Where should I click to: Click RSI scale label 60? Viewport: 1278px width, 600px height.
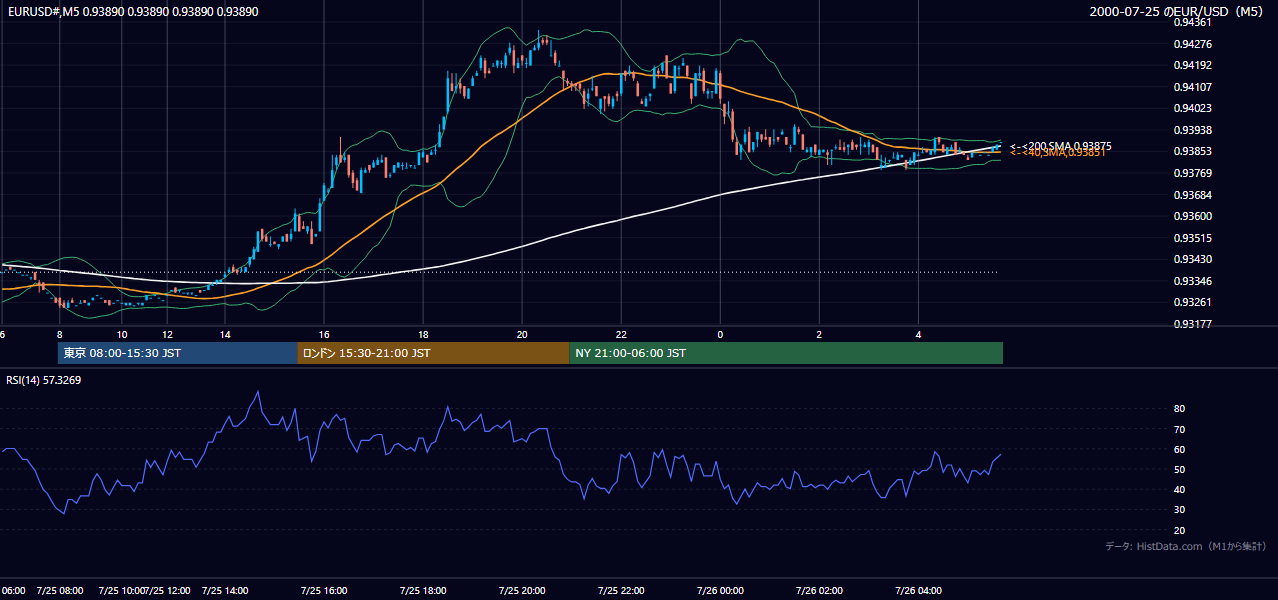point(1179,449)
